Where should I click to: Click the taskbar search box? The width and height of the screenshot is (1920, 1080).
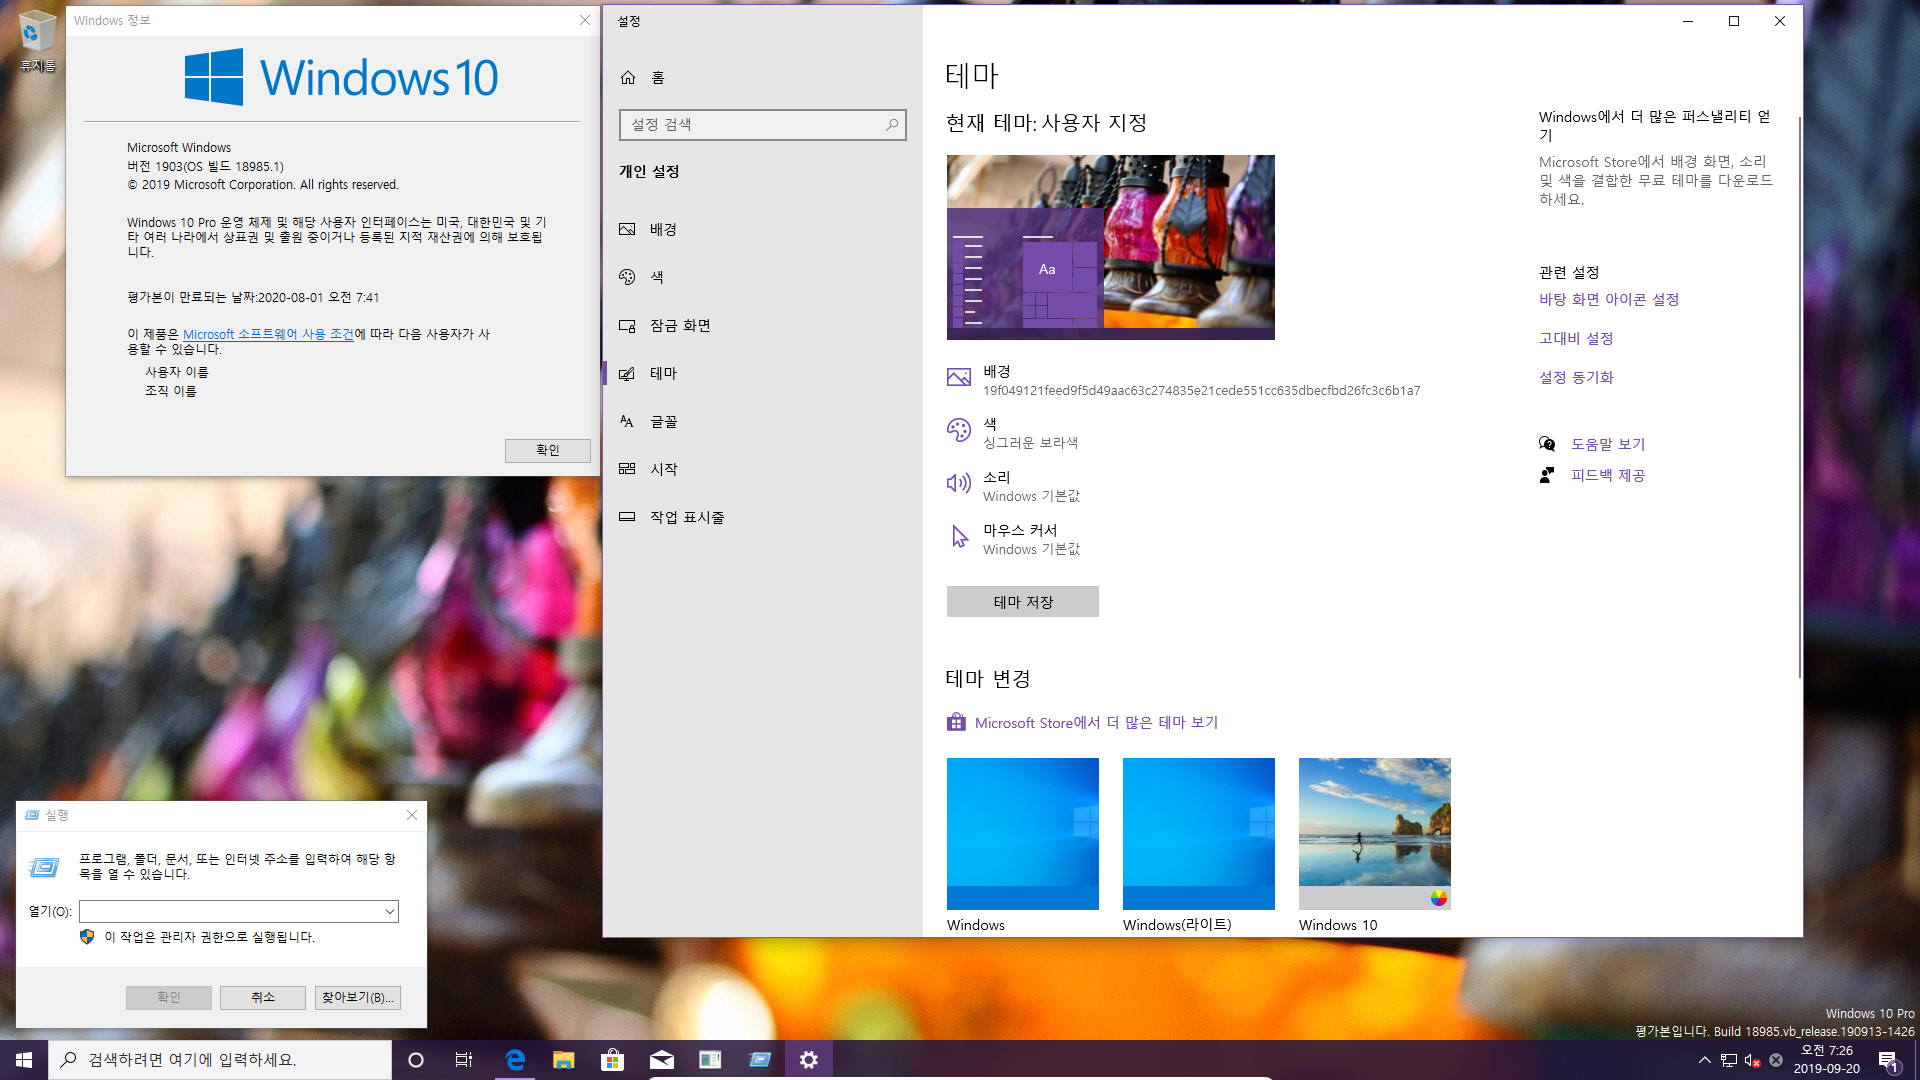(x=220, y=1060)
